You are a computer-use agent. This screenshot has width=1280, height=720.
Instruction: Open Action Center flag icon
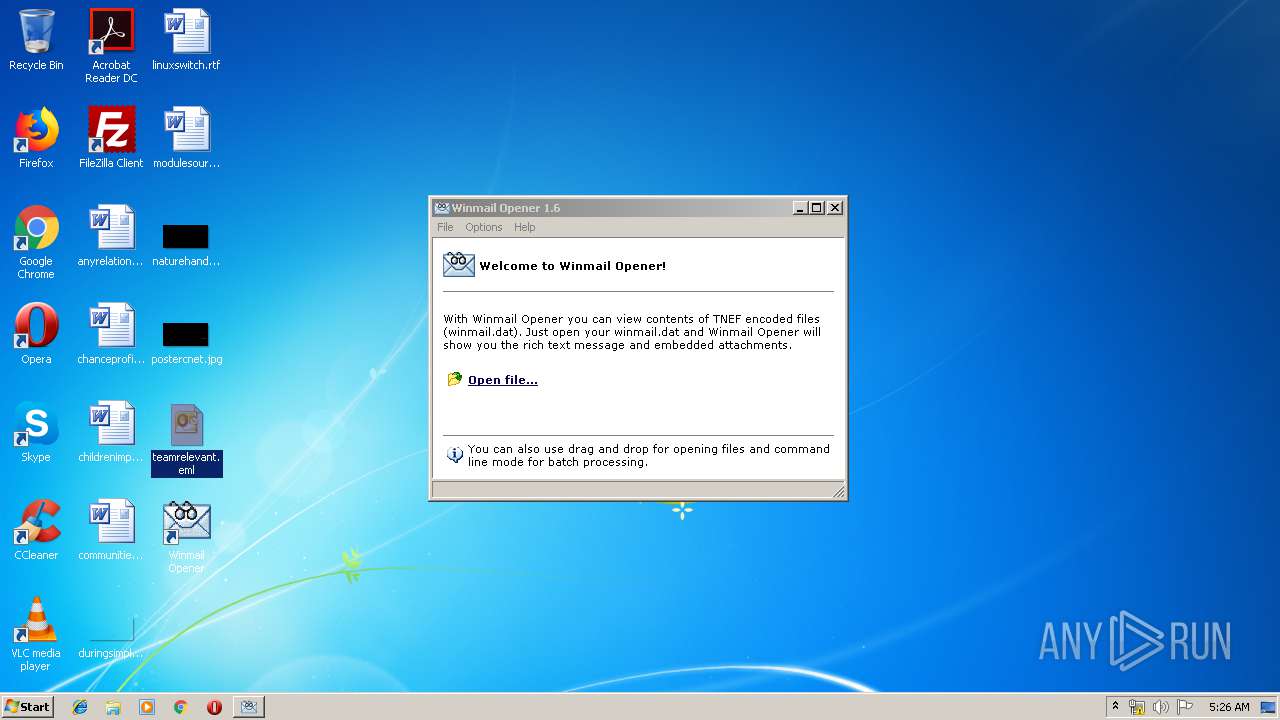click(1185, 707)
